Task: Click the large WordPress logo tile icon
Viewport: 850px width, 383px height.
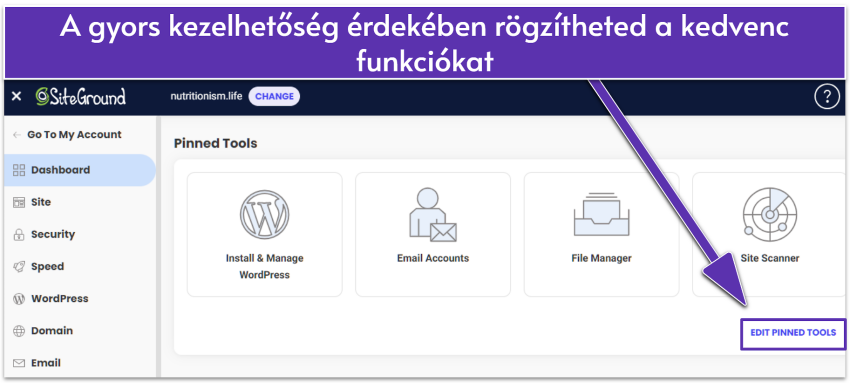Action: pyautogui.click(x=265, y=215)
